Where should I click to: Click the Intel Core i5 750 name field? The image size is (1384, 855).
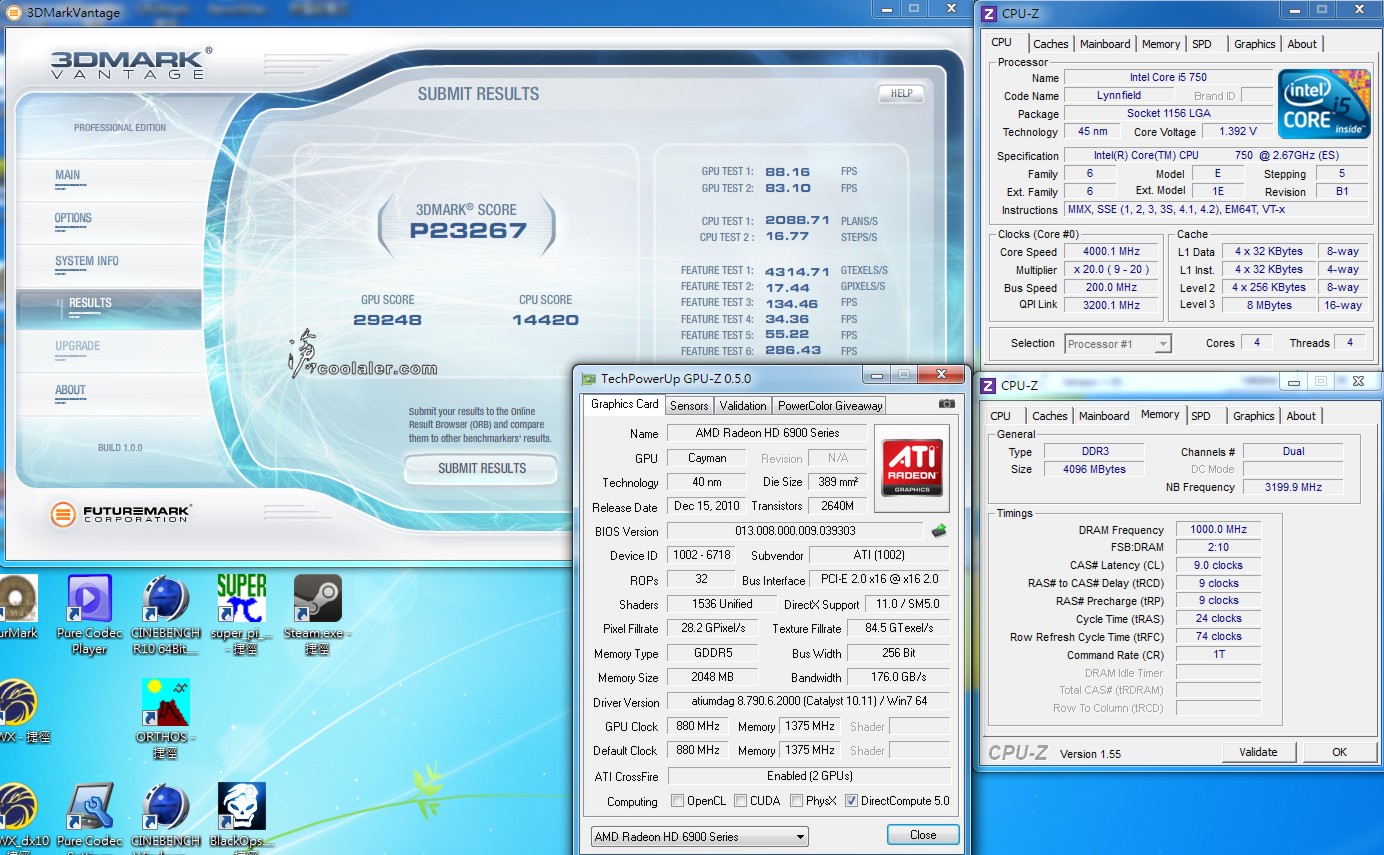point(1168,77)
